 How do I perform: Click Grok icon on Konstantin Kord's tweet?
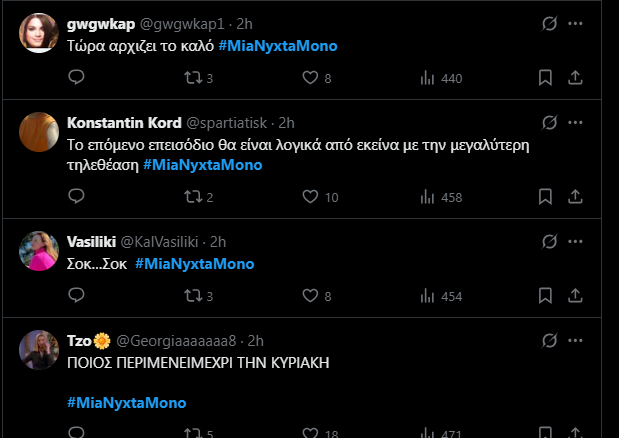tap(547, 123)
